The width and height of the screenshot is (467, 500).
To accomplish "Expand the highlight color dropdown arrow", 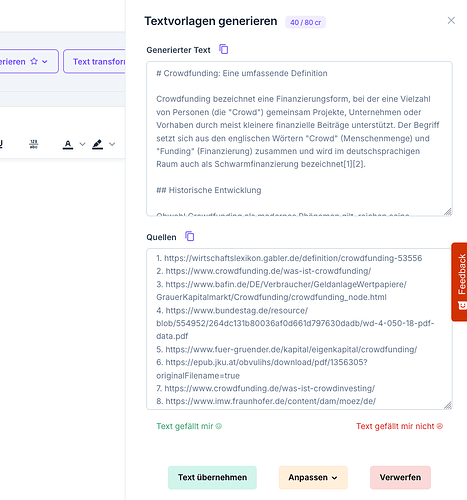I will (x=112, y=144).
